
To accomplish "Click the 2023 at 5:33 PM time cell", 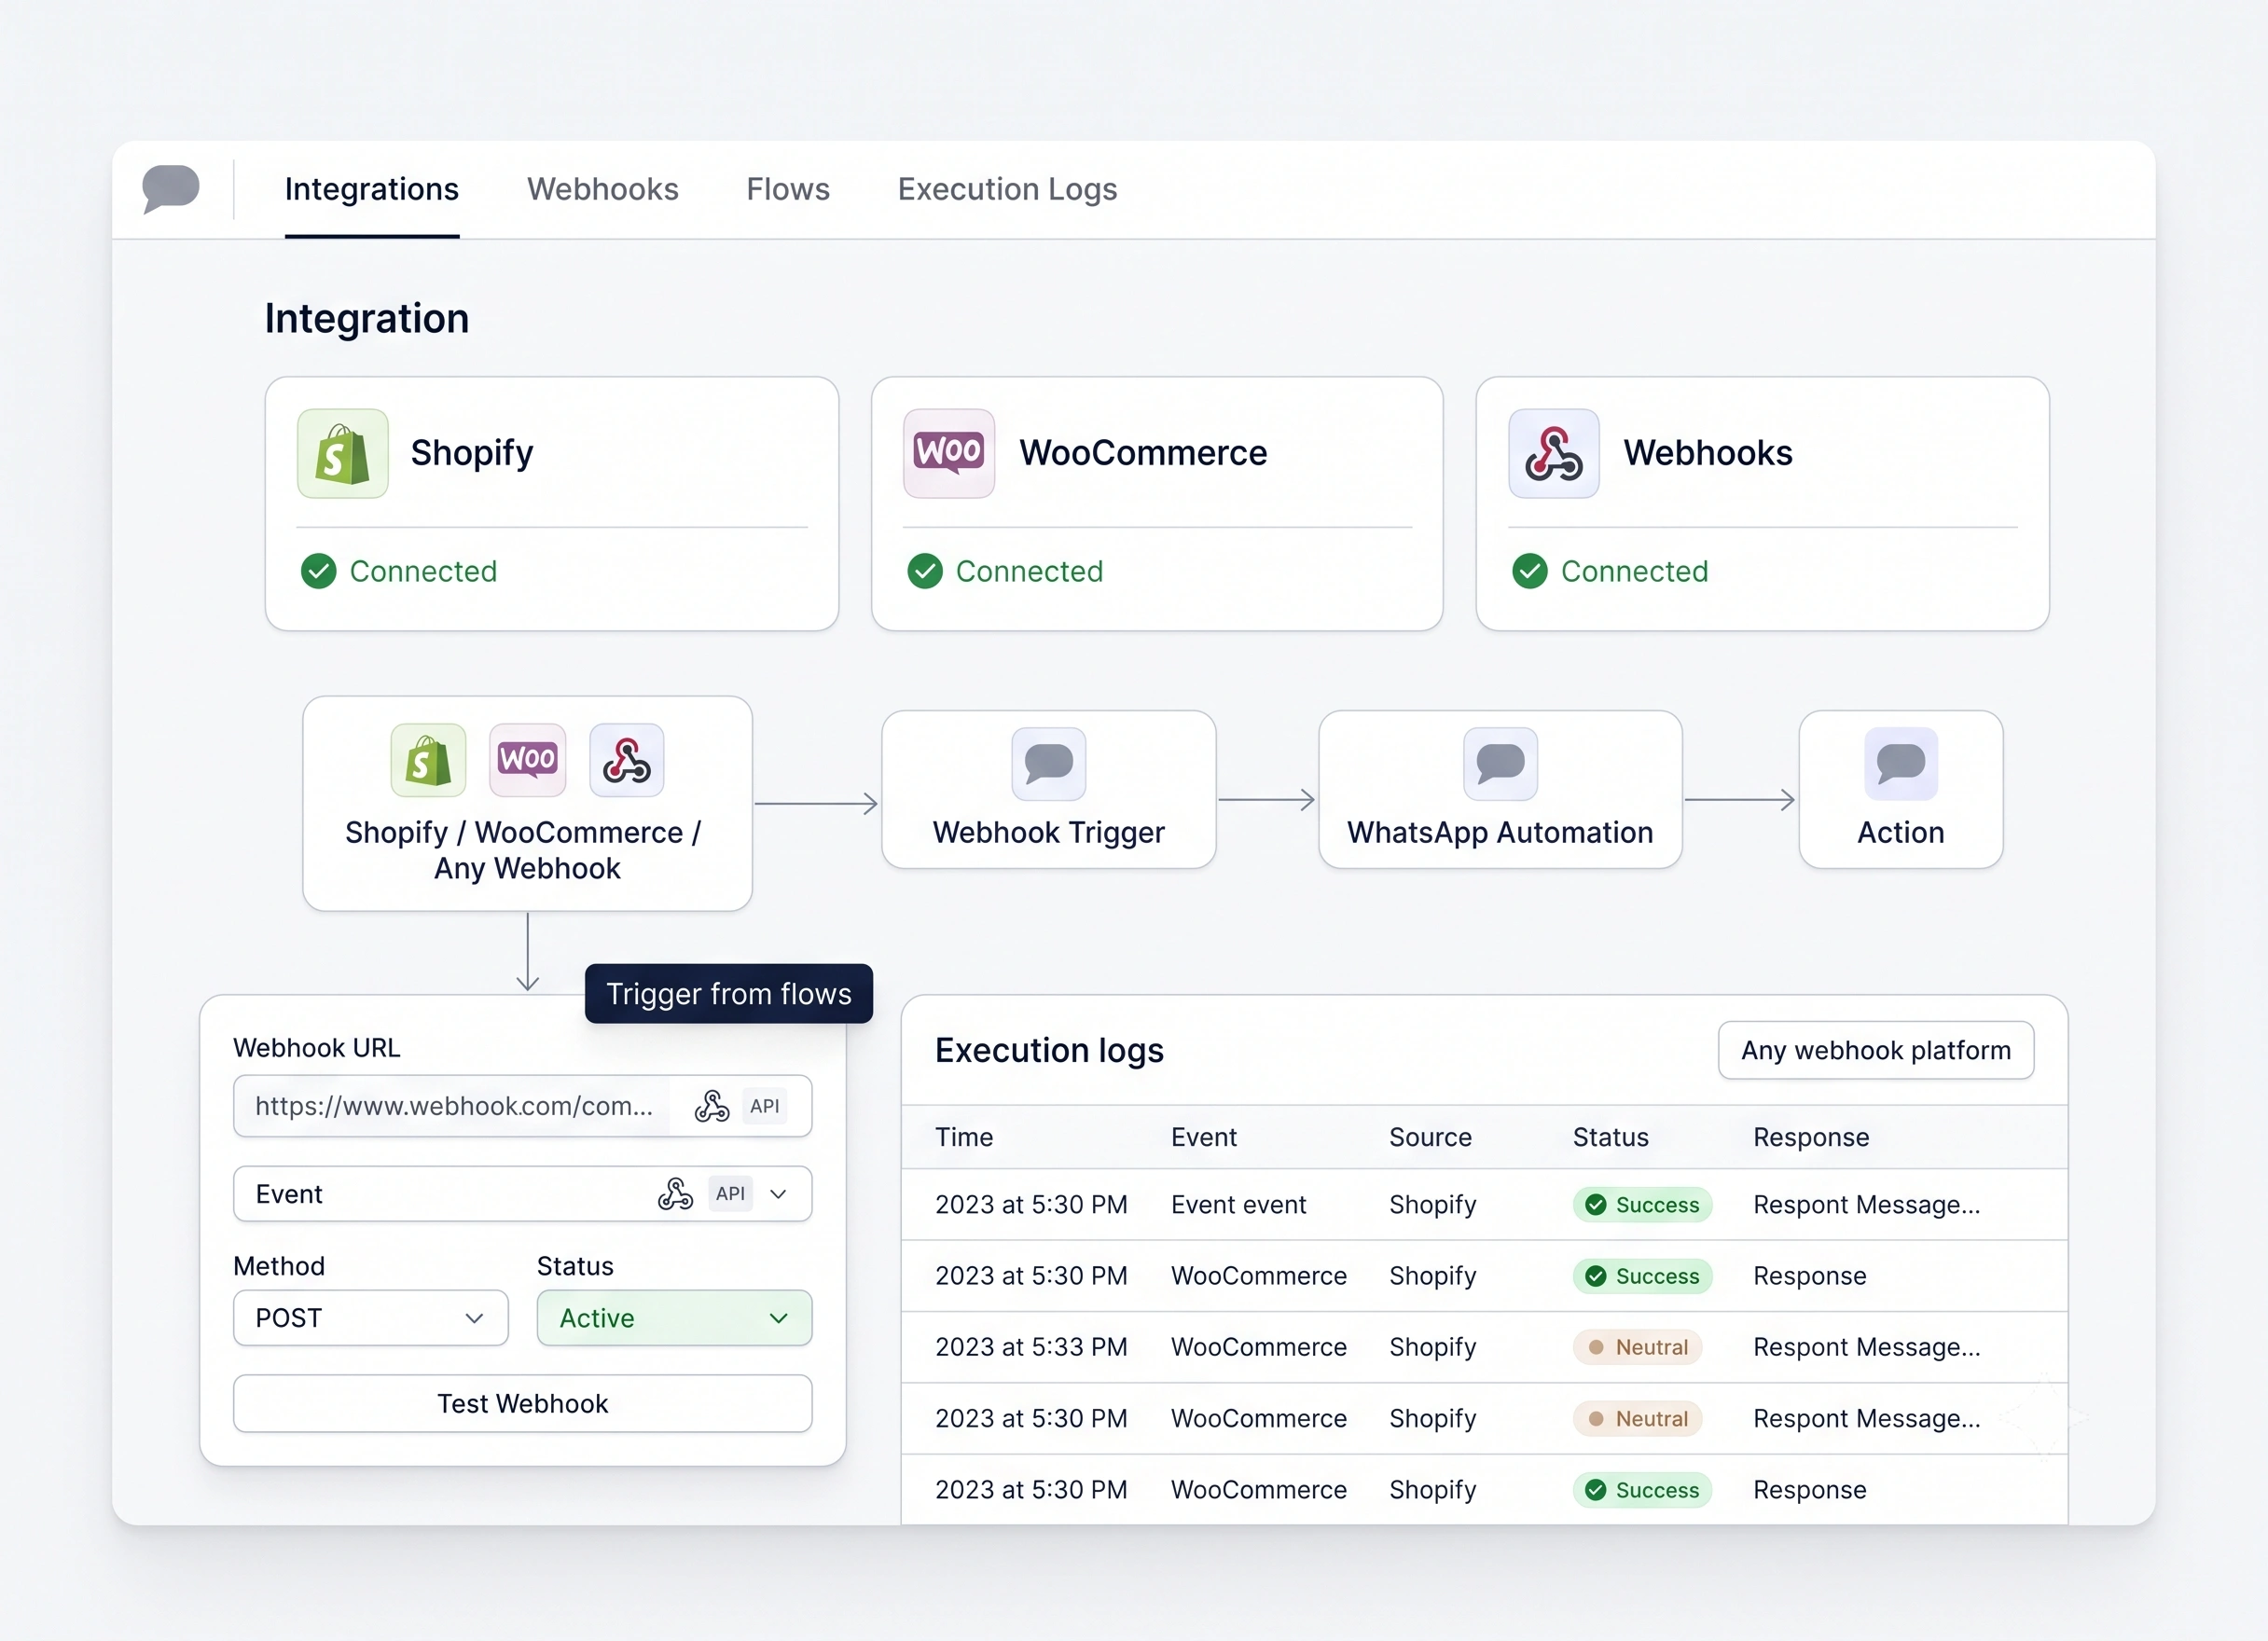I will 1031,1347.
